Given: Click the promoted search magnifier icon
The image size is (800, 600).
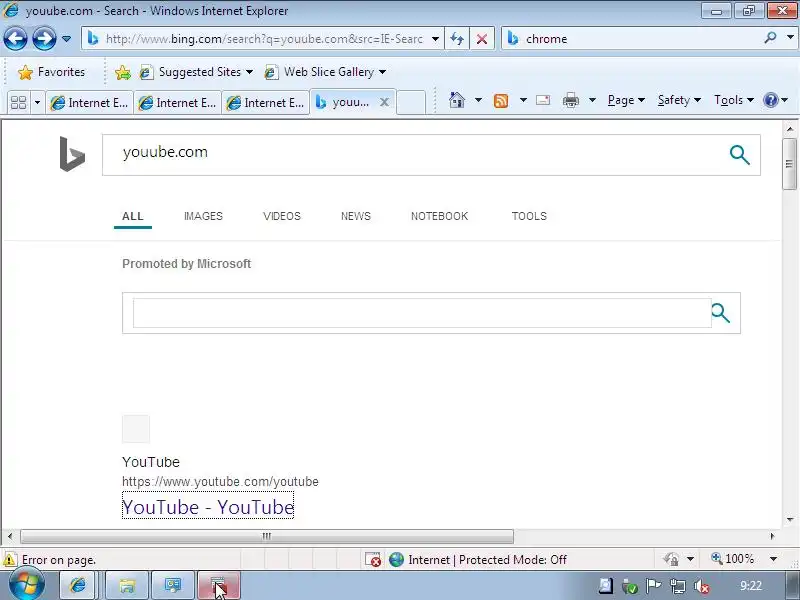Looking at the screenshot, I should coord(720,313).
